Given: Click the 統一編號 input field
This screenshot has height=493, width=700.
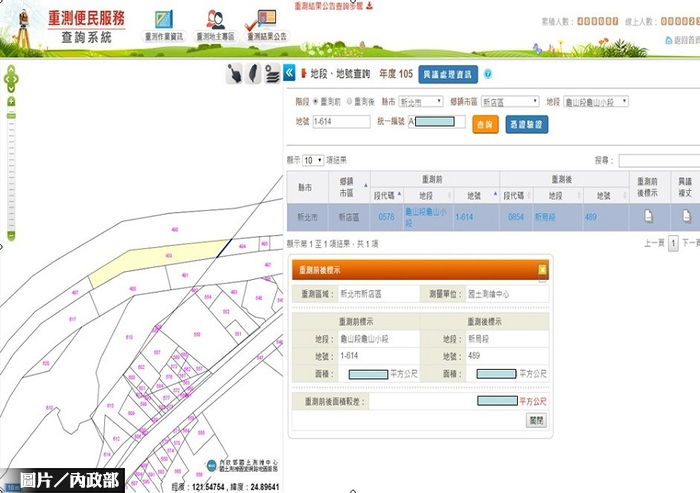Looking at the screenshot, I should 437,121.
